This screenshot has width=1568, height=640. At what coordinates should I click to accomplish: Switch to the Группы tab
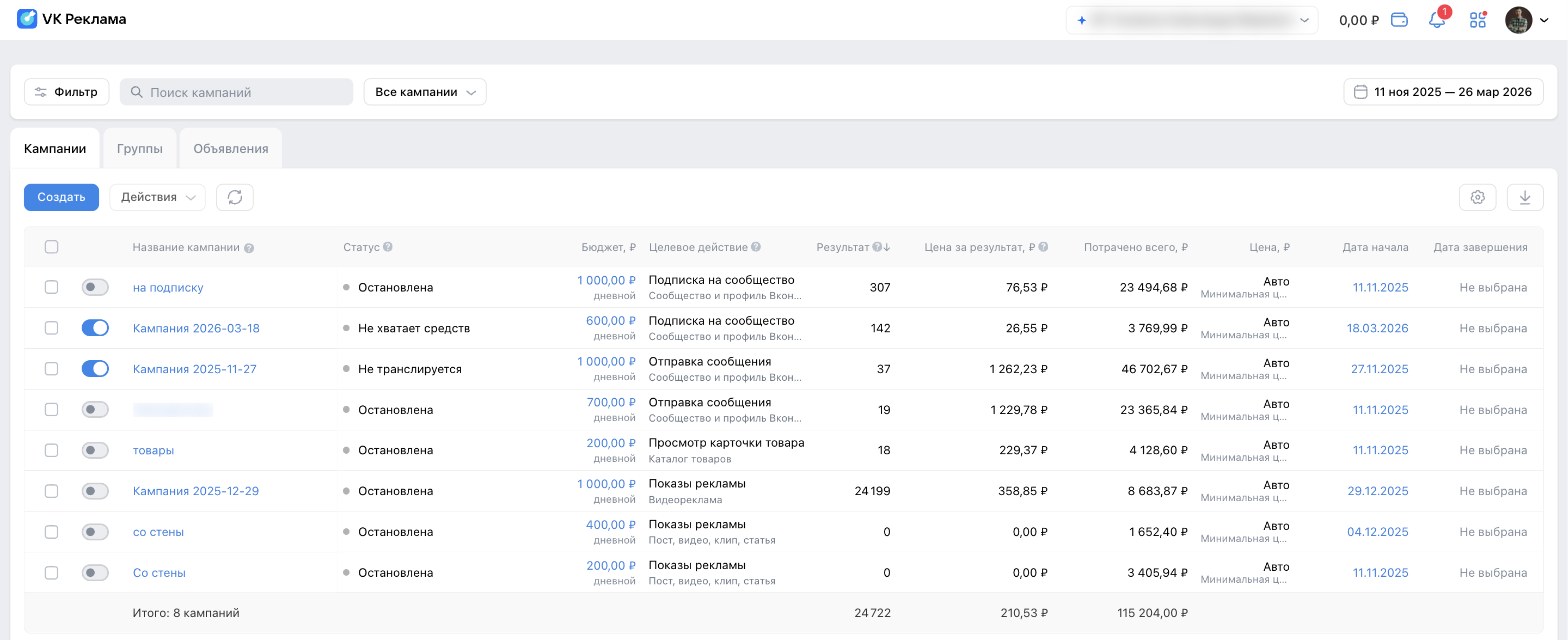click(x=139, y=148)
